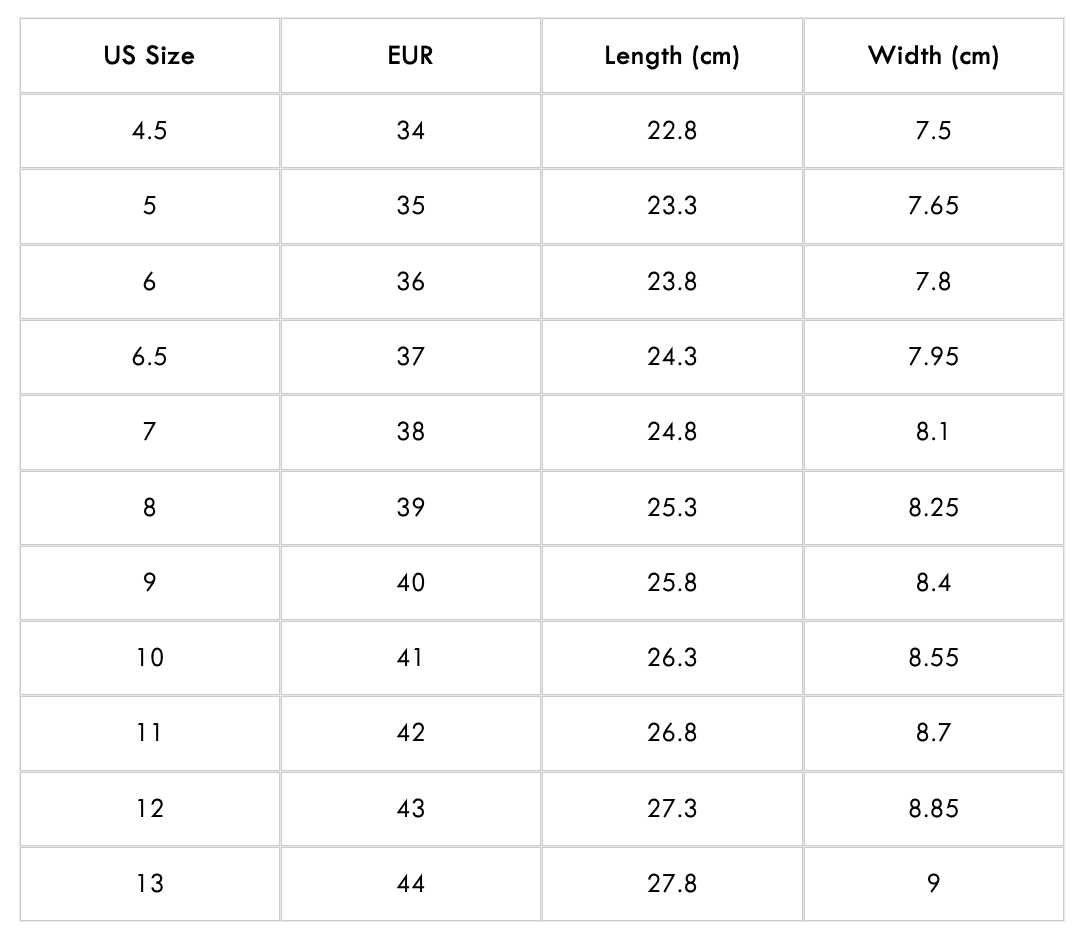1084x942 pixels.
Task: Click EUR size 36 cell
Action: click(410, 282)
